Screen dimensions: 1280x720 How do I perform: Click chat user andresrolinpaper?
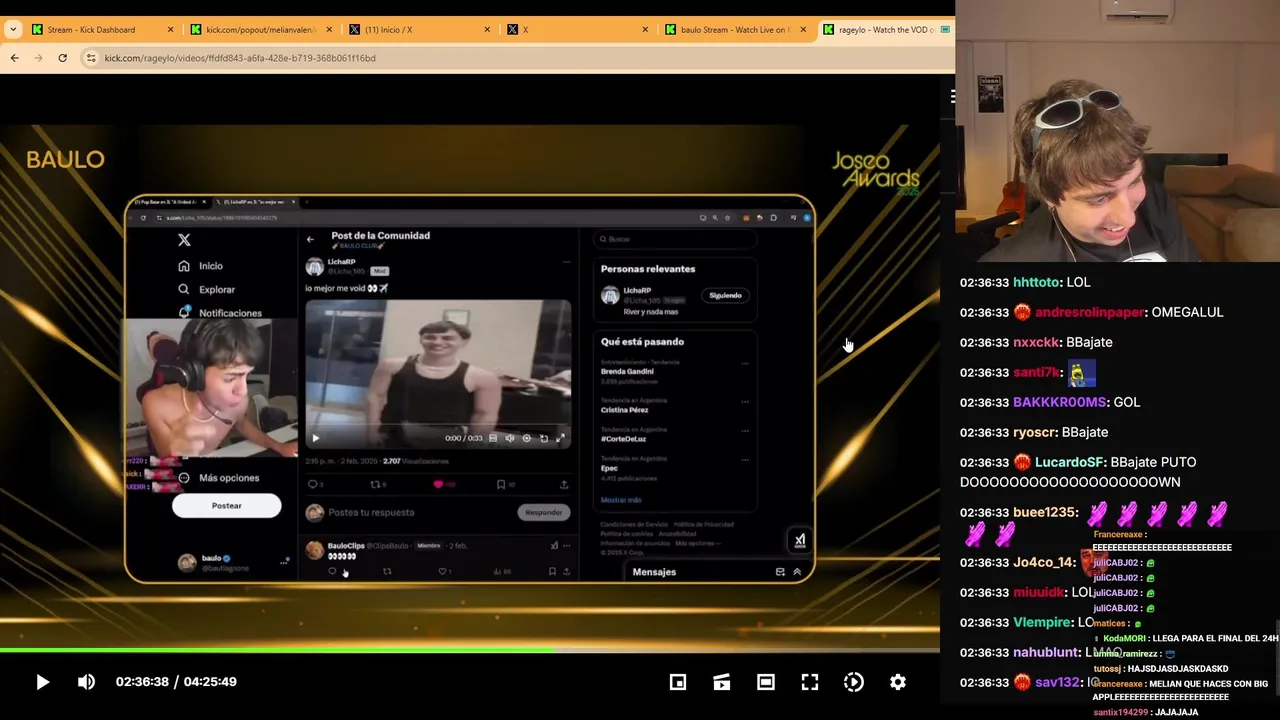tap(1089, 312)
